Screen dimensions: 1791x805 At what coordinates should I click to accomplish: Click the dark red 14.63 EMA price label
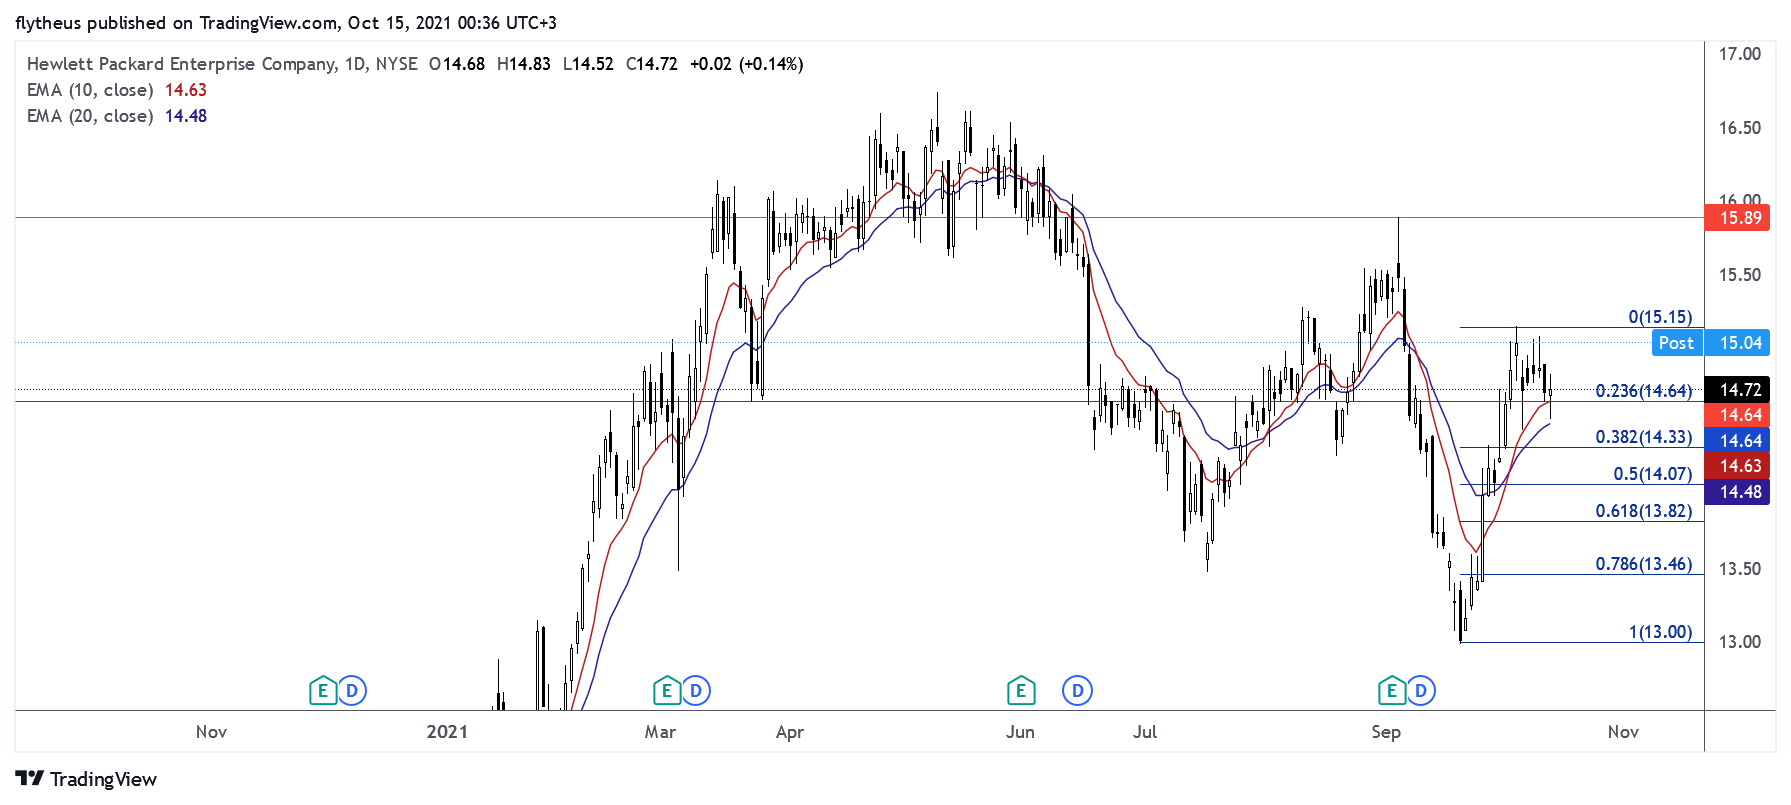(1737, 466)
